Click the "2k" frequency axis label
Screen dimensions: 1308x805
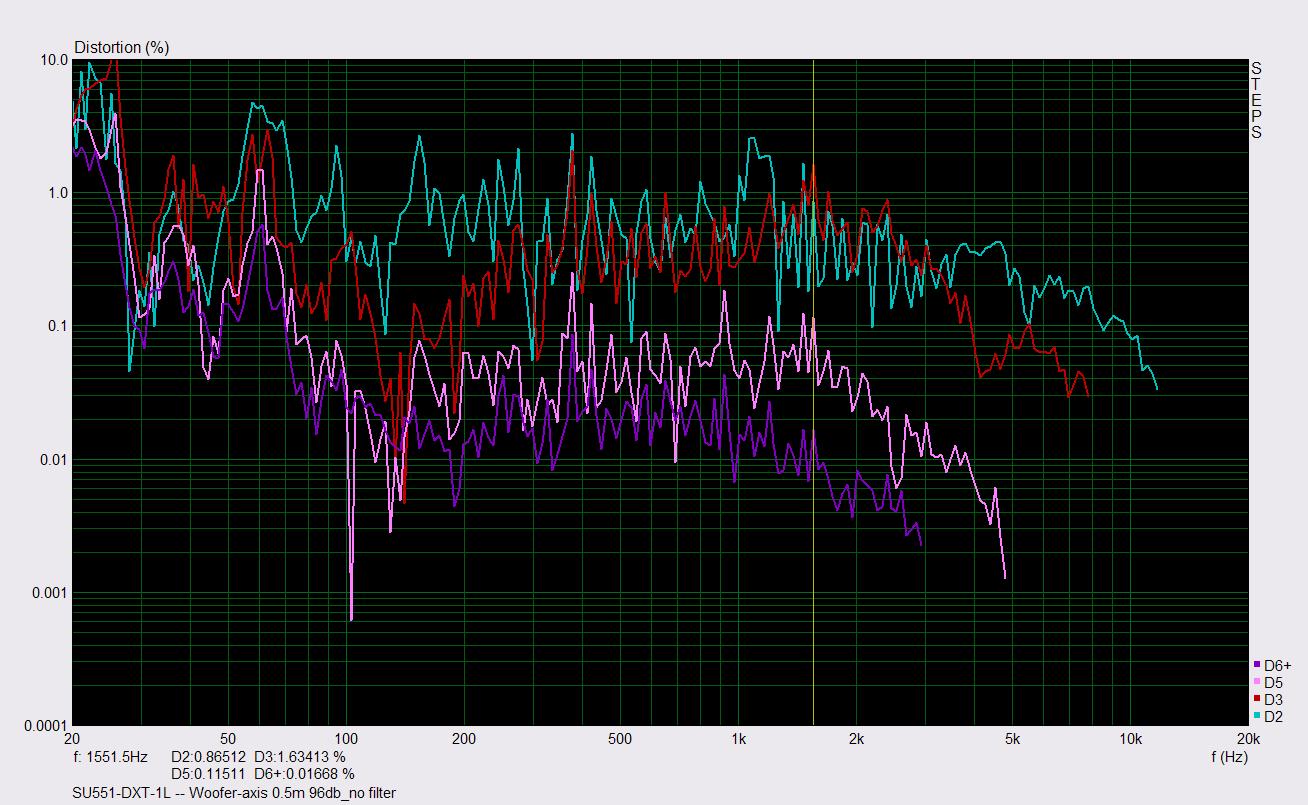click(856, 739)
